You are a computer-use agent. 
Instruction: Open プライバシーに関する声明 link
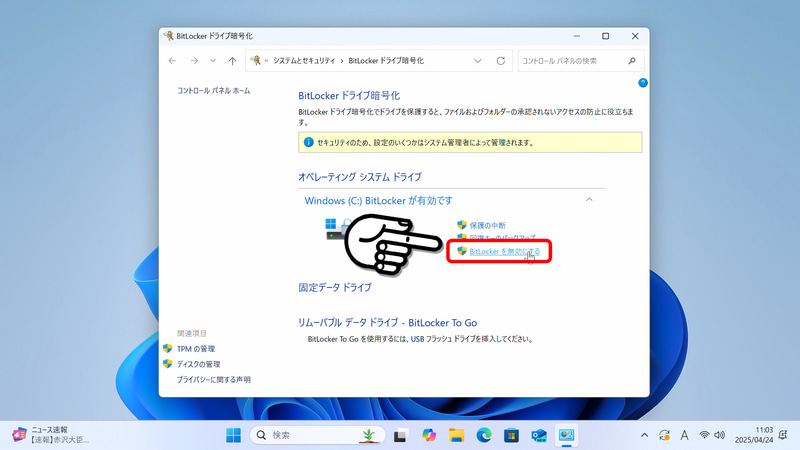(x=214, y=380)
